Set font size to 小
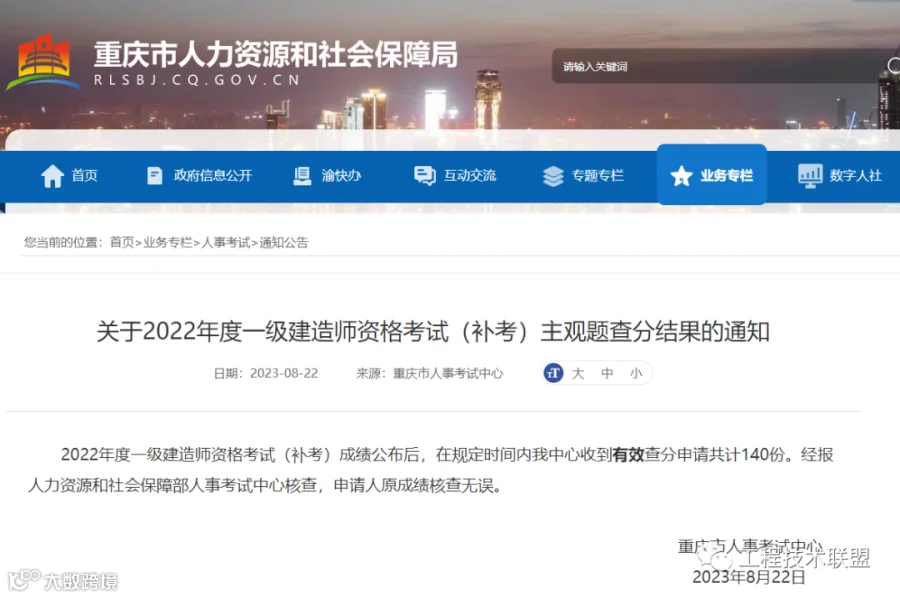This screenshot has height=598, width=900. coord(636,374)
